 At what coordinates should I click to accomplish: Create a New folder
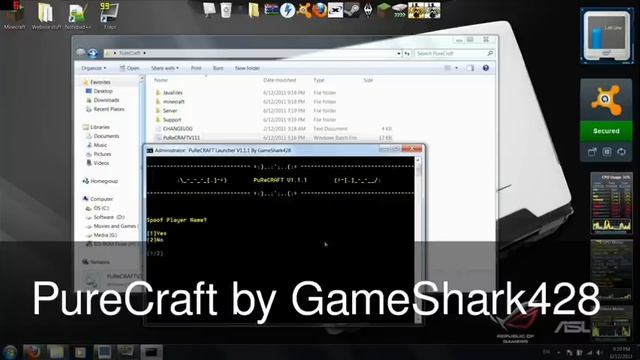(x=247, y=68)
